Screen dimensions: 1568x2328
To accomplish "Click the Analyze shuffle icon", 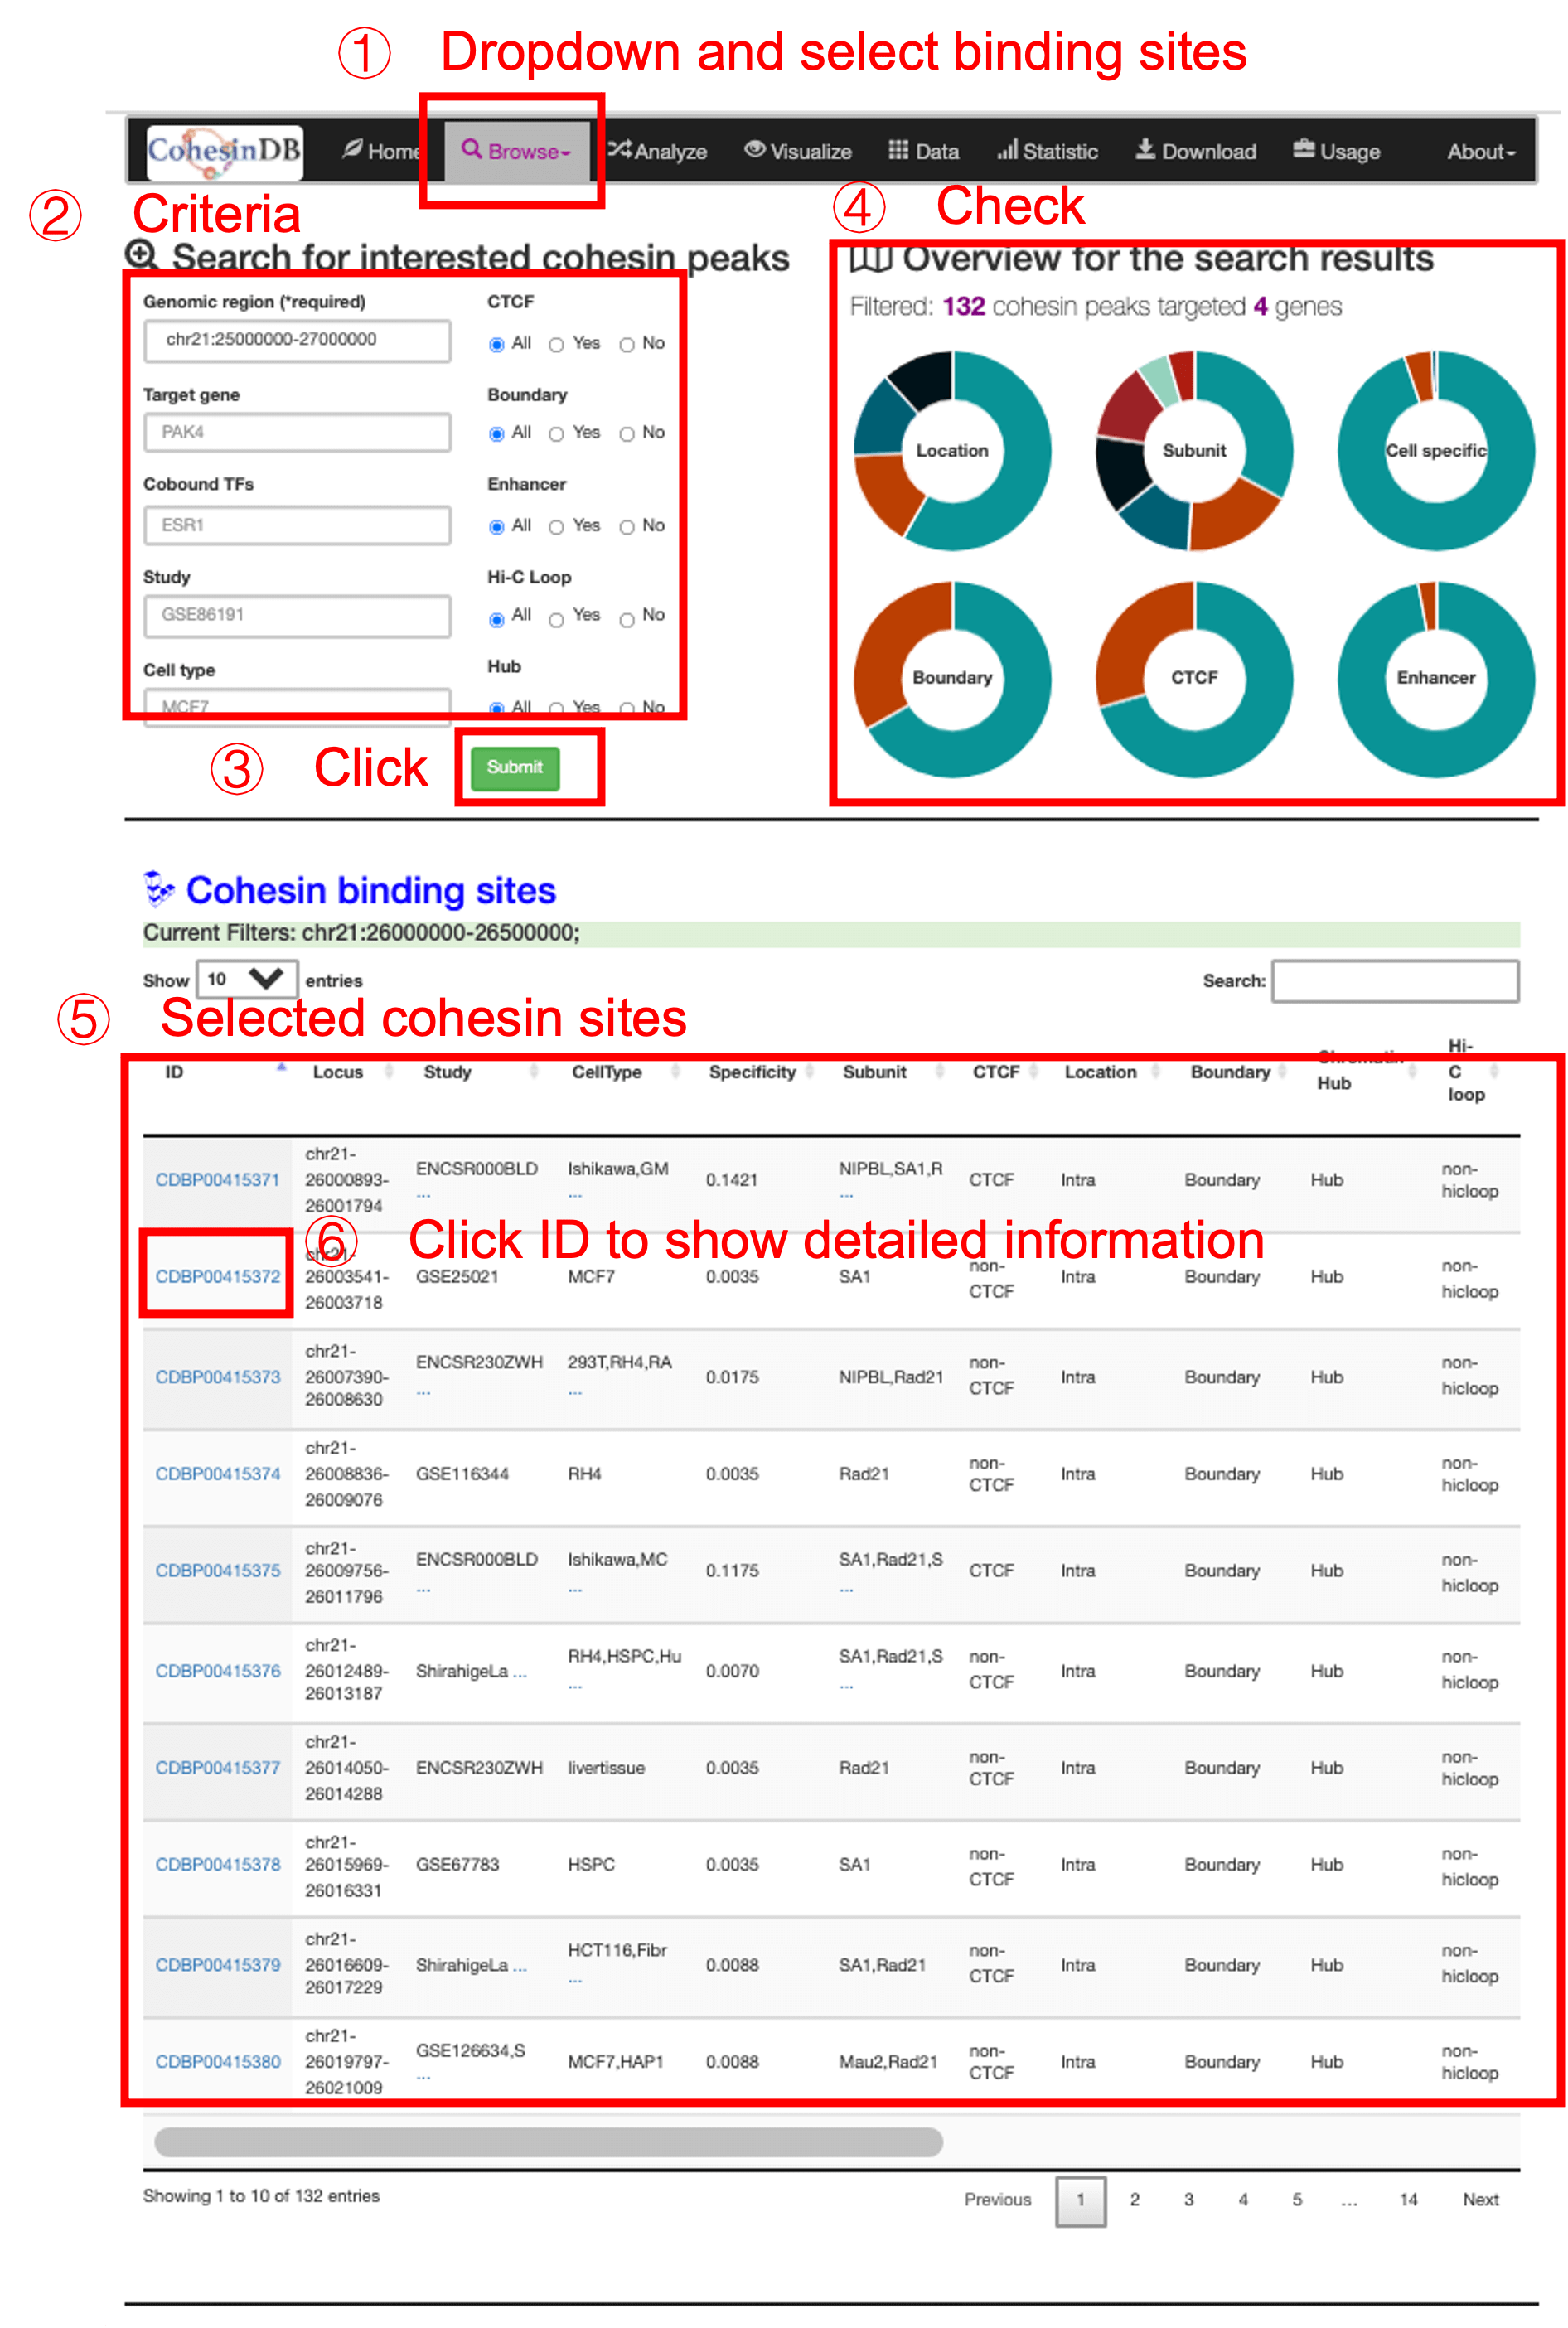I will 621,150.
